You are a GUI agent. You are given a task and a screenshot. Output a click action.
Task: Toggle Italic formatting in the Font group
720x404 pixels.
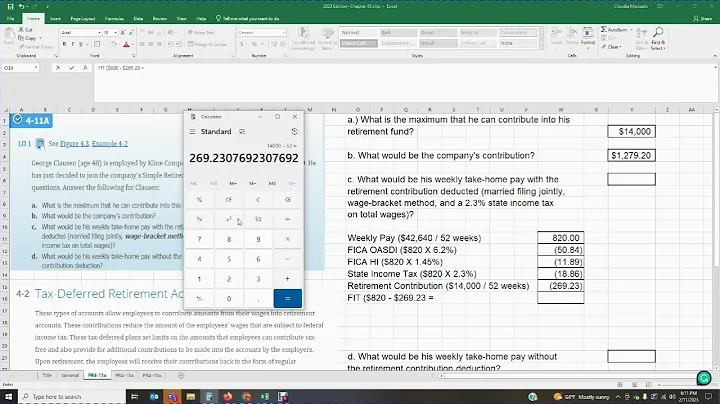click(x=73, y=45)
